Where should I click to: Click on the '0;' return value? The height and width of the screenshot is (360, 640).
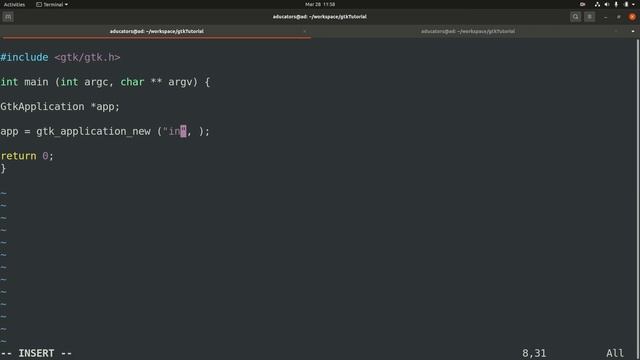(48, 156)
